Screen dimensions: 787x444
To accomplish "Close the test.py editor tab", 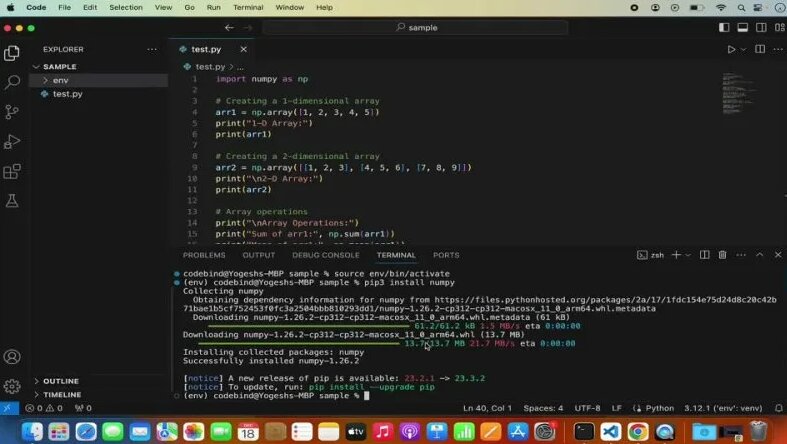I will [x=243, y=49].
